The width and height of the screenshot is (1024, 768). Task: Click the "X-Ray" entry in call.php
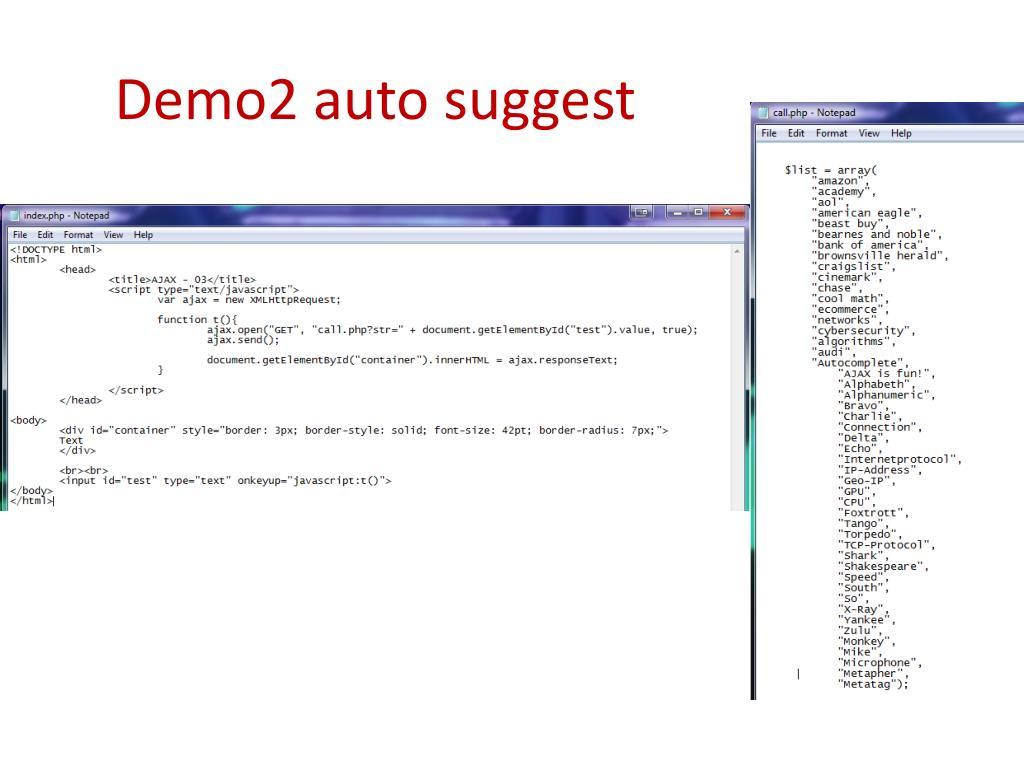point(863,609)
